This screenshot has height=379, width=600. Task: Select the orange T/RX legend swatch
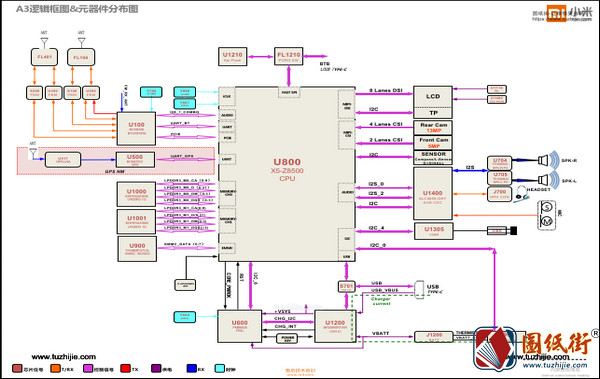56,368
